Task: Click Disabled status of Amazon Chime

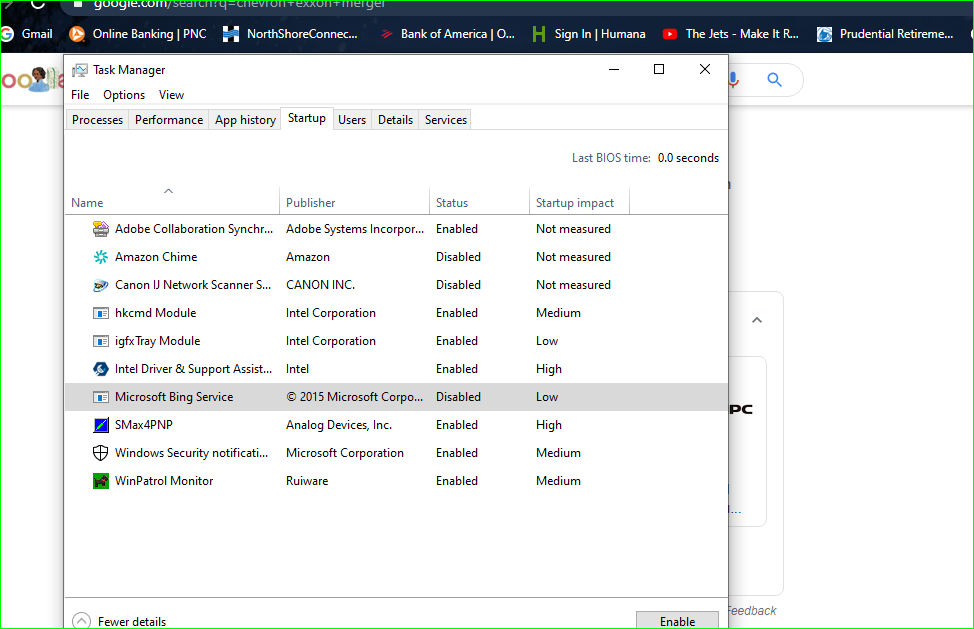Action: 458,257
